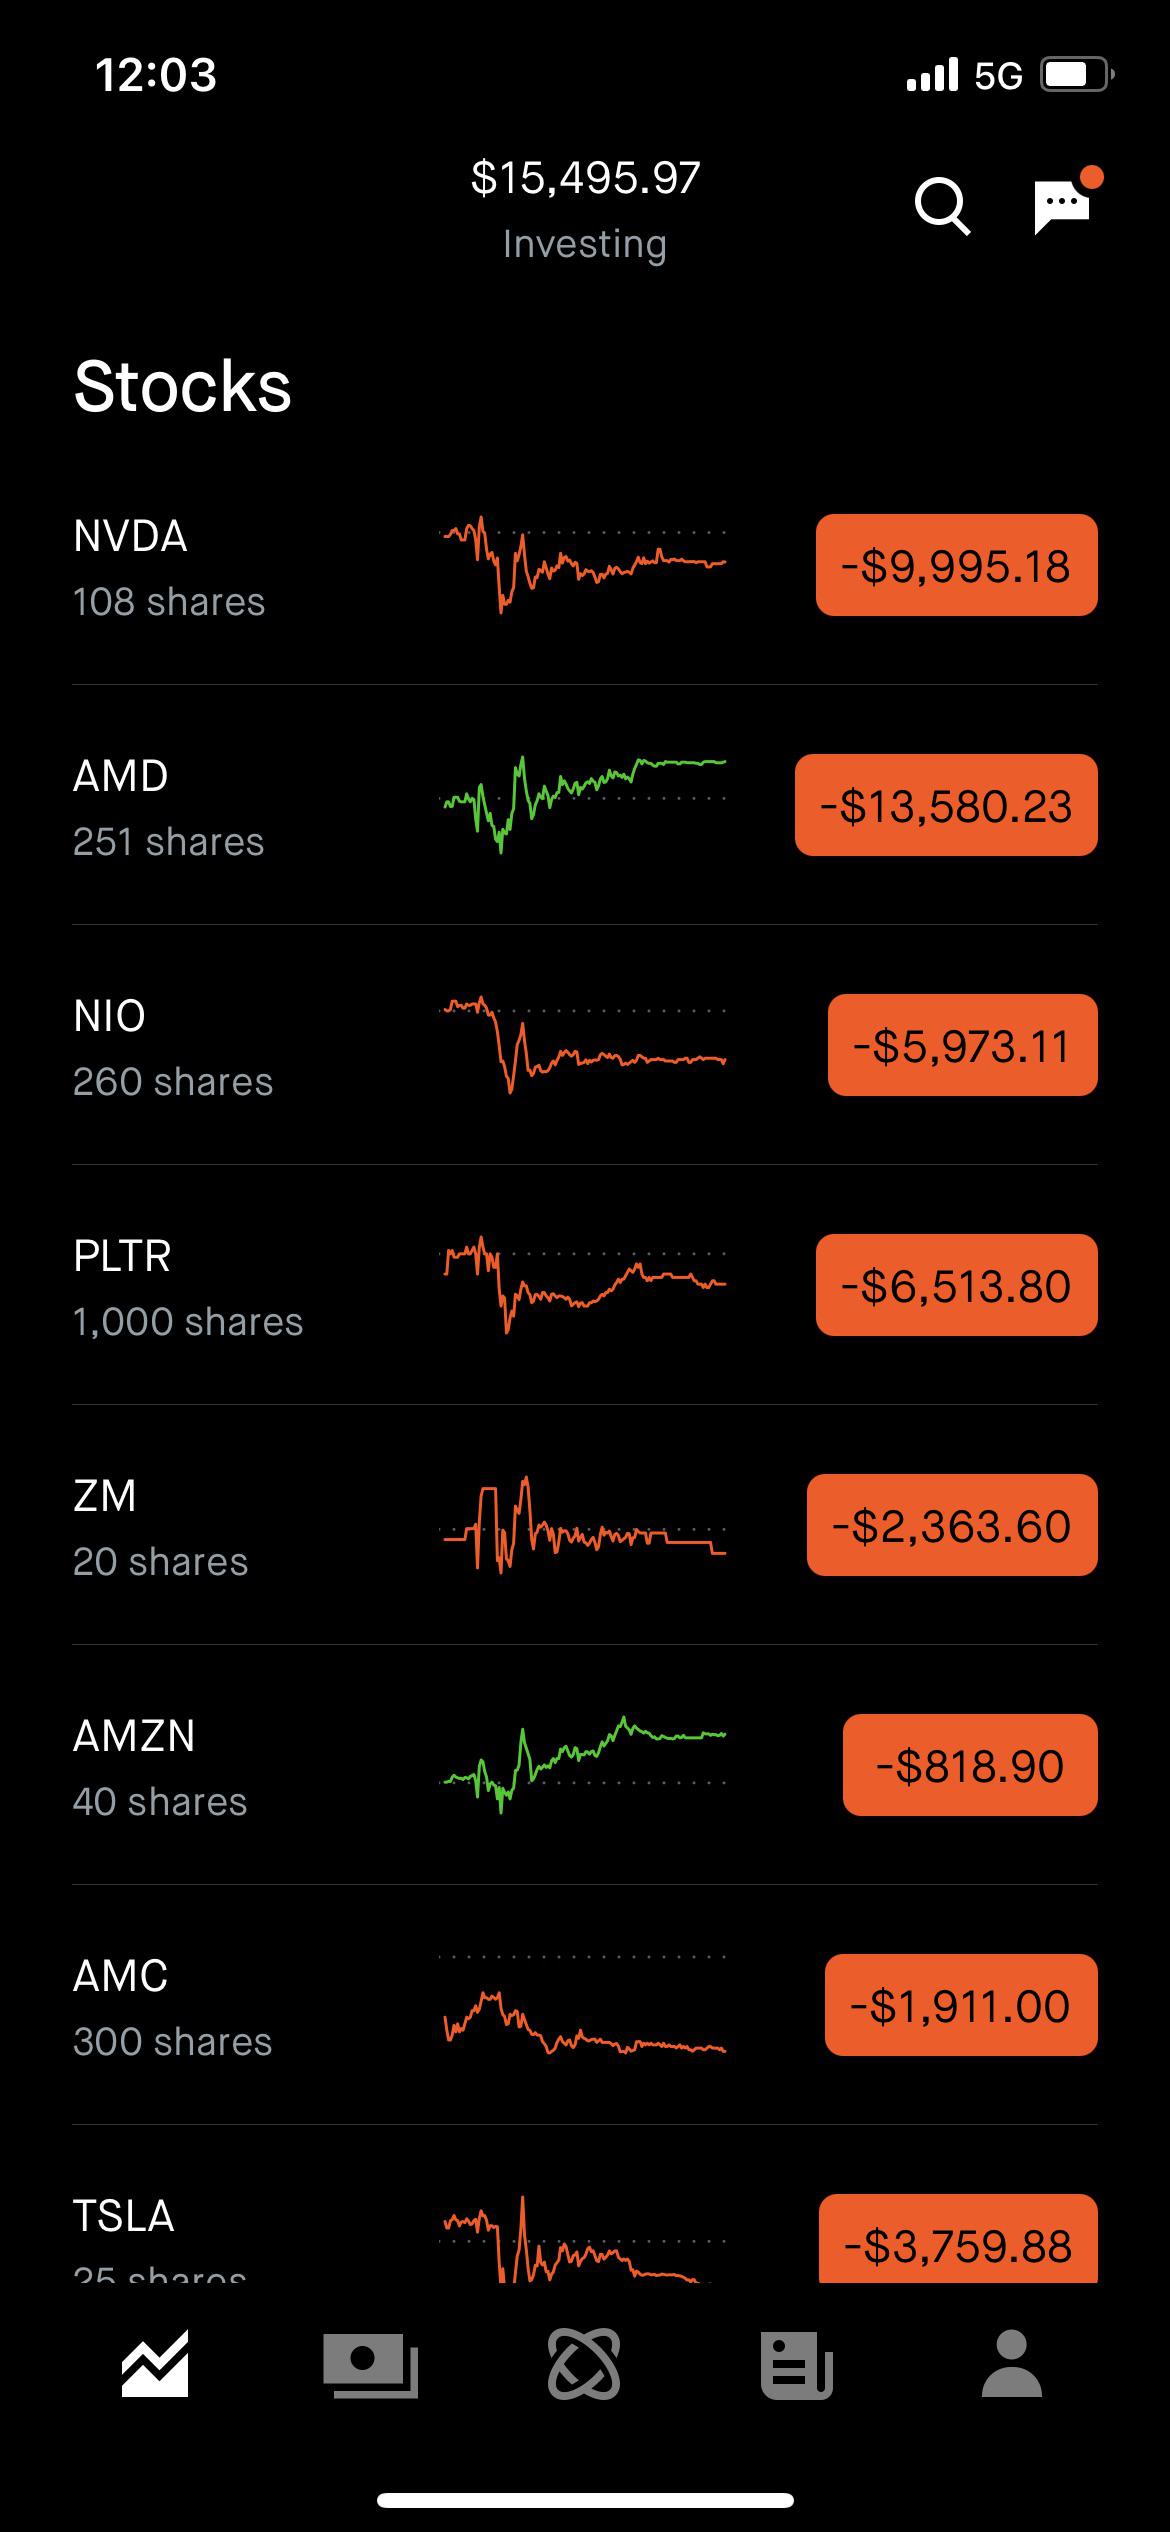Image resolution: width=1170 pixels, height=2532 pixels.
Task: Toggle AMD value badge -$13,580.23
Action: 946,805
